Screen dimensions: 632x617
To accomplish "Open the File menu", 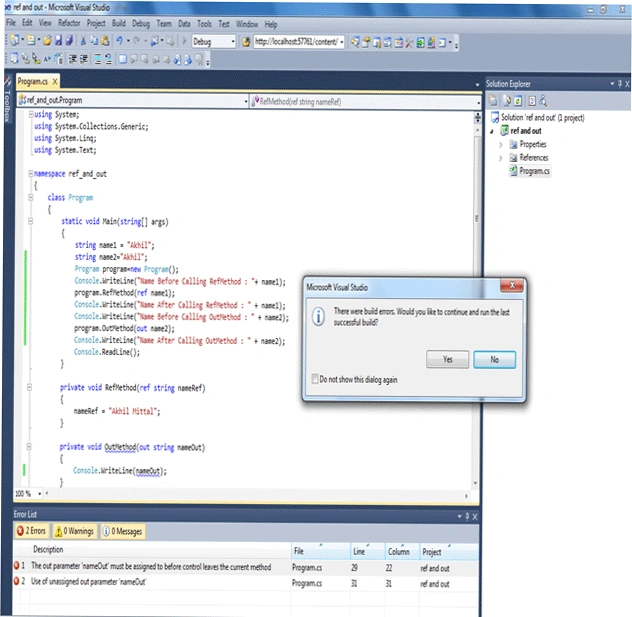I will (x=11, y=23).
